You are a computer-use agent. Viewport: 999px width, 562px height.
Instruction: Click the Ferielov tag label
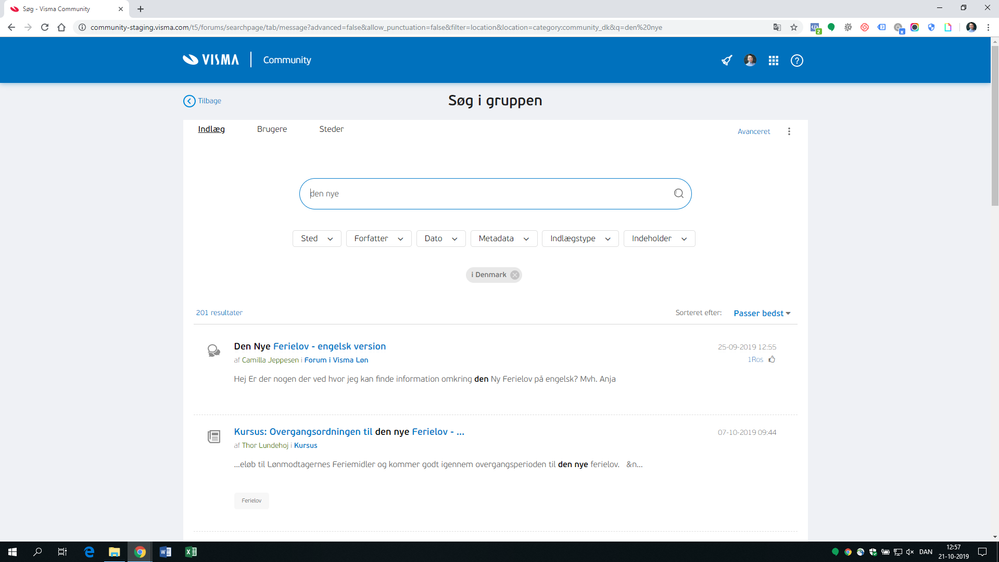tap(252, 500)
